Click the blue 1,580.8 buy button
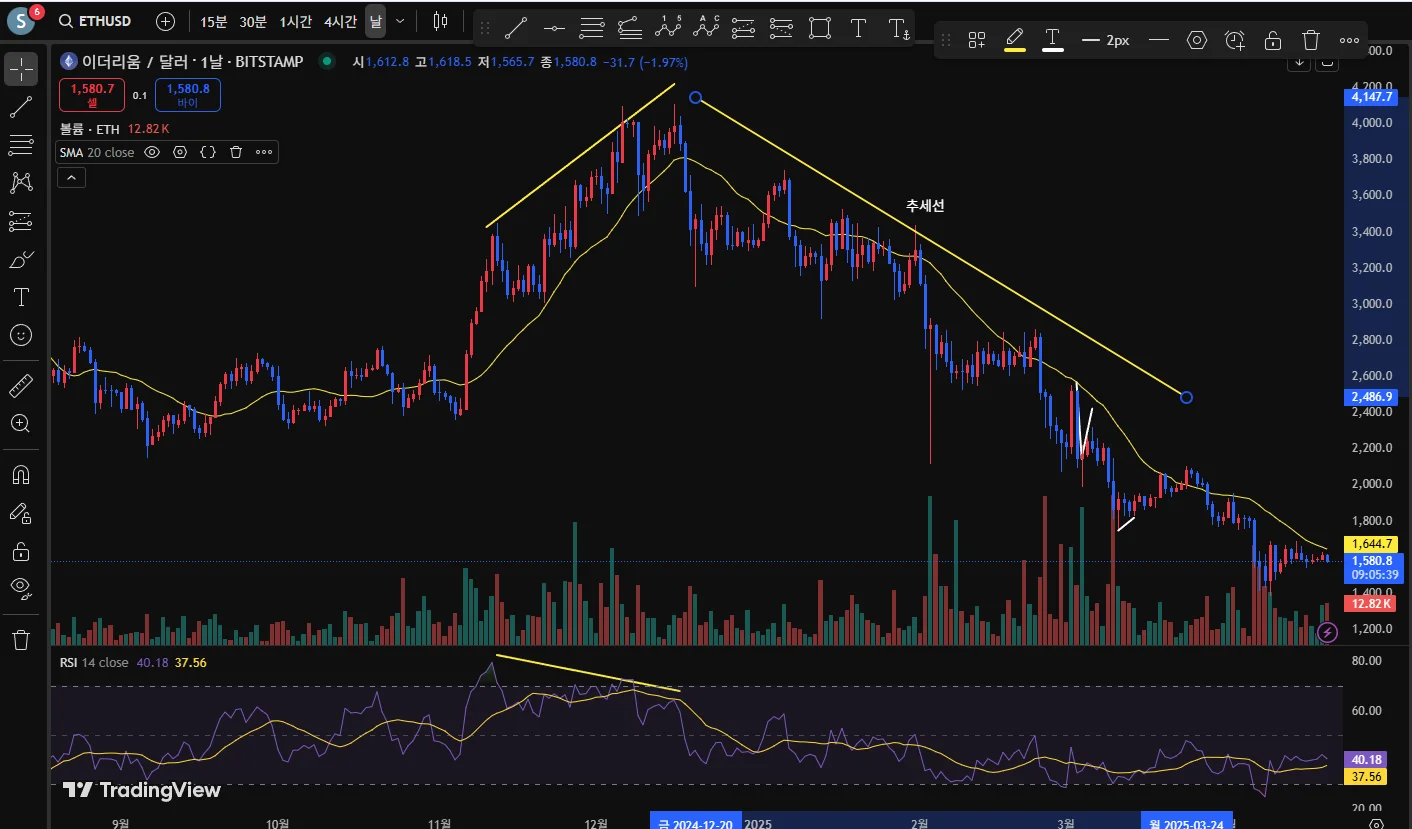 point(188,95)
